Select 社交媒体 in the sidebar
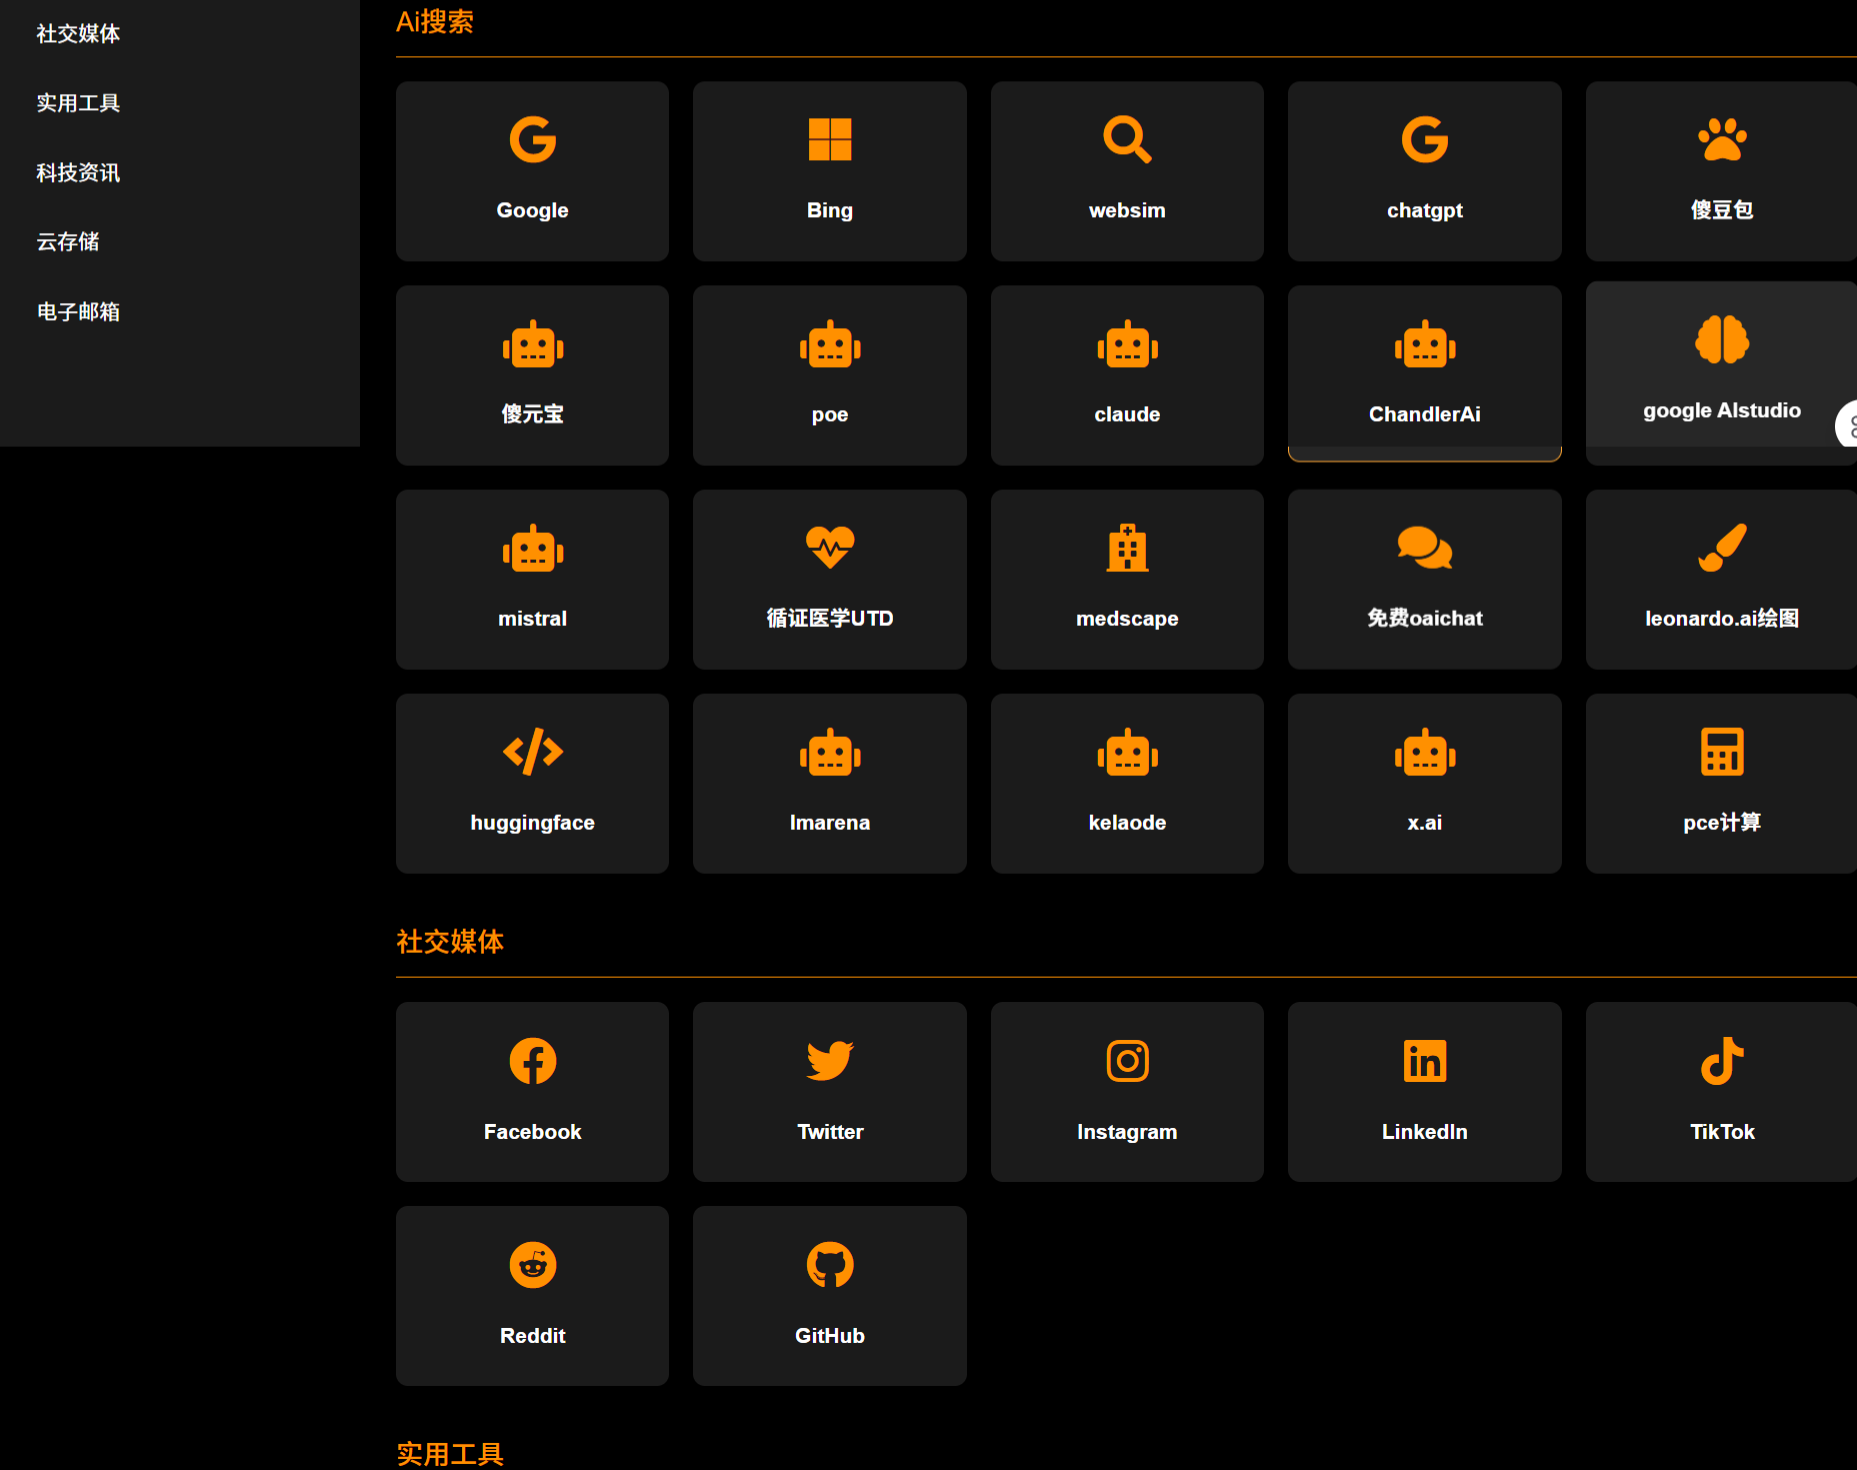Image resolution: width=1857 pixels, height=1470 pixels. (x=76, y=33)
